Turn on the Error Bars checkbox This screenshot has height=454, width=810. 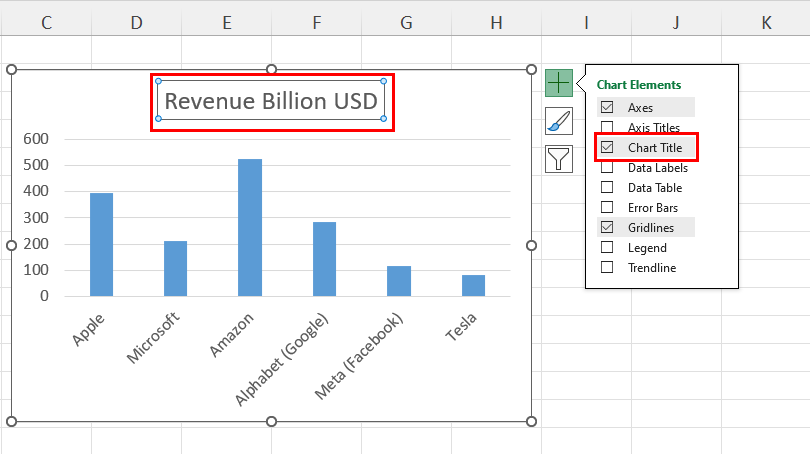tap(607, 207)
